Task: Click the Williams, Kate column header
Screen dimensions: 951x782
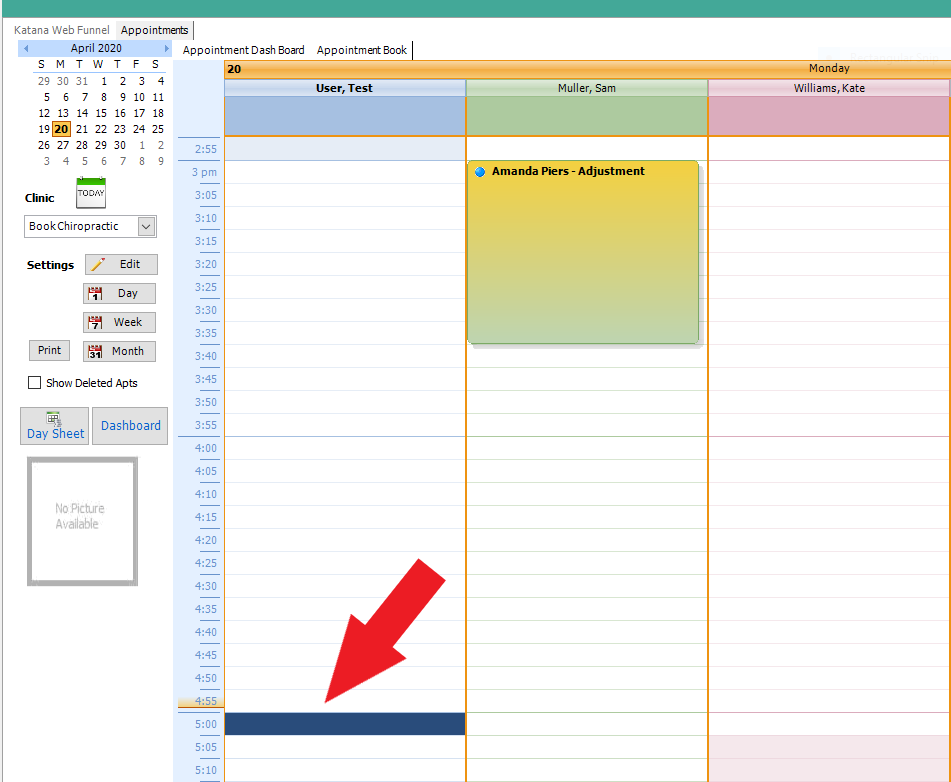Action: pyautogui.click(x=829, y=88)
